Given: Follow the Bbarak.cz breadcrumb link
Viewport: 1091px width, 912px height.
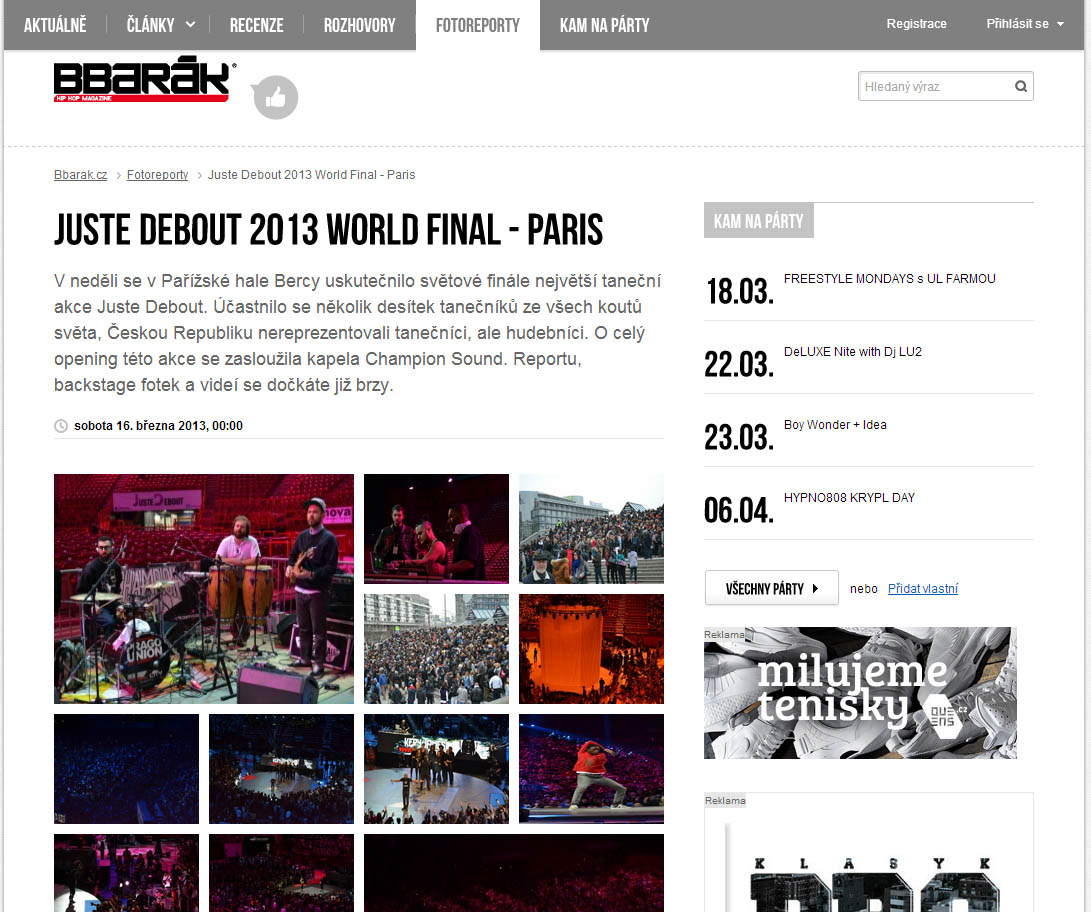Looking at the screenshot, I should [x=81, y=175].
